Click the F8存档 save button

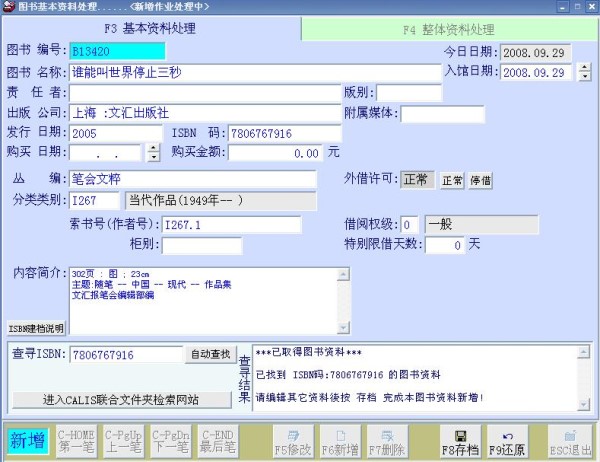(x=460, y=441)
